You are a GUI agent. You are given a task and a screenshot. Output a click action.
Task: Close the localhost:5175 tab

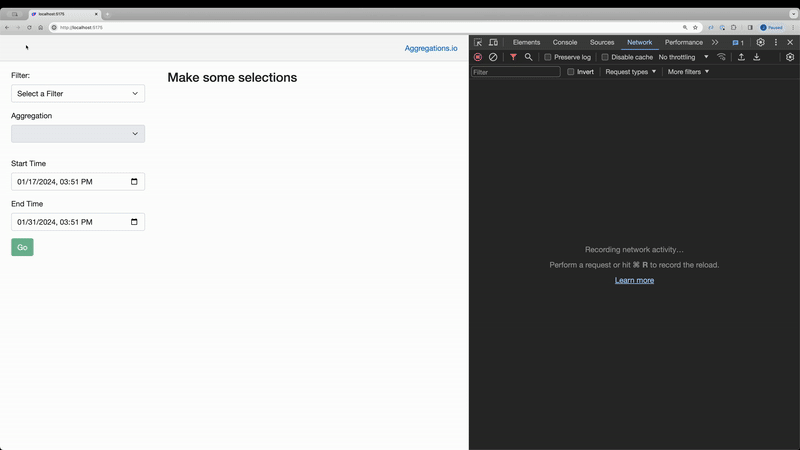(x=96, y=14)
